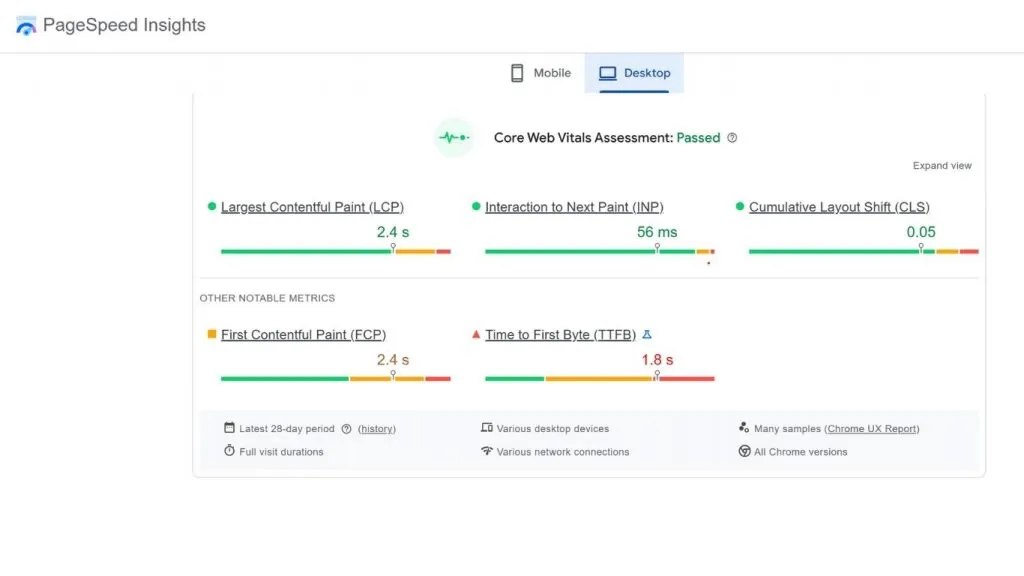
Task: Click the mobile phone icon
Action: tap(517, 73)
